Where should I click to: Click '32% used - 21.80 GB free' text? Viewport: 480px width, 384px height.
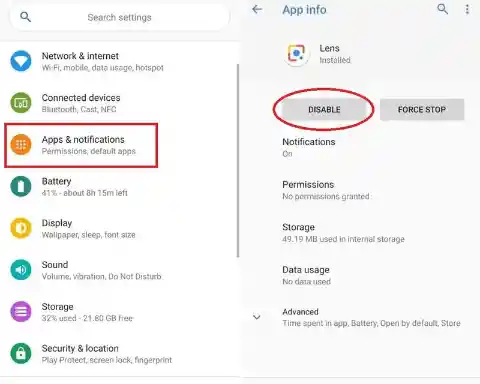tap(87, 318)
